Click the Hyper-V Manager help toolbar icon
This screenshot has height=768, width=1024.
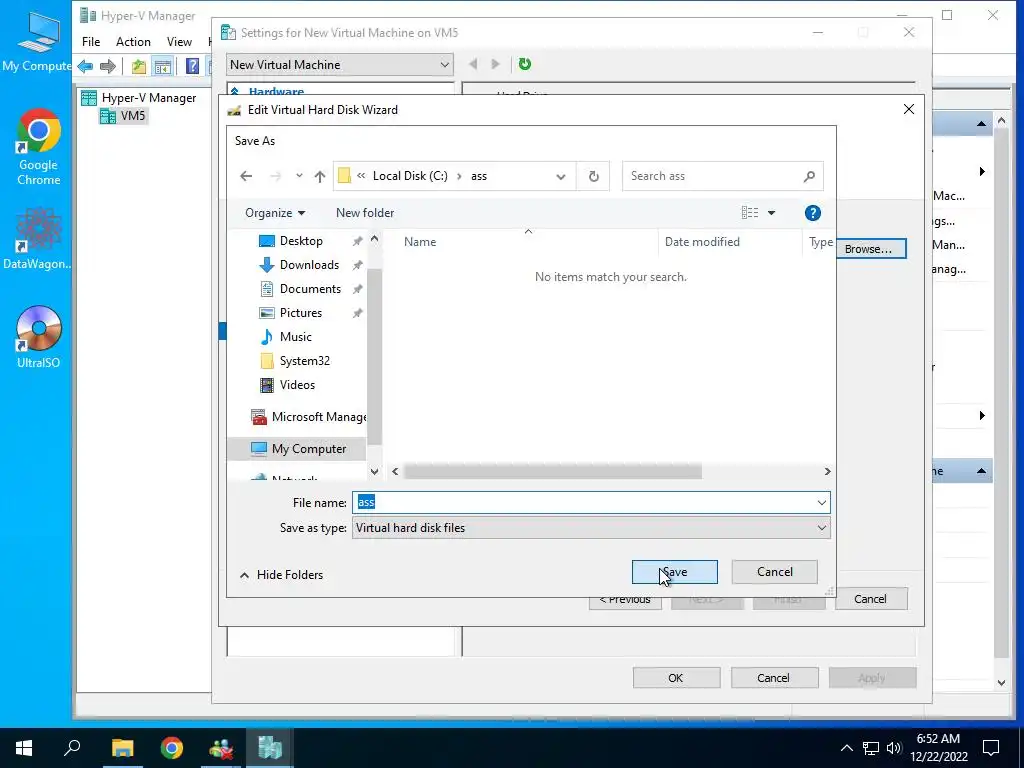pyautogui.click(x=192, y=66)
